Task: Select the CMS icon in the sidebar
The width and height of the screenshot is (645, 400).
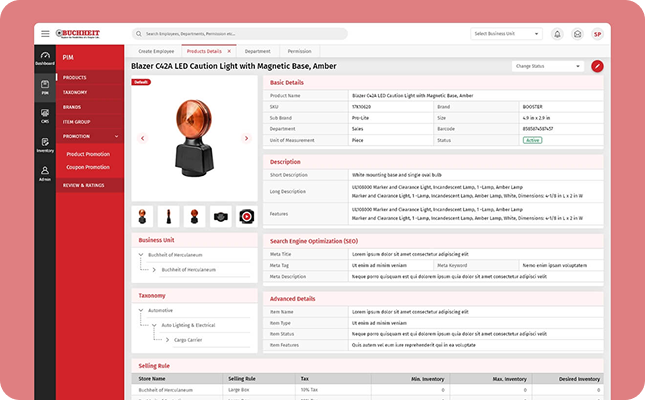Action: coord(44,116)
